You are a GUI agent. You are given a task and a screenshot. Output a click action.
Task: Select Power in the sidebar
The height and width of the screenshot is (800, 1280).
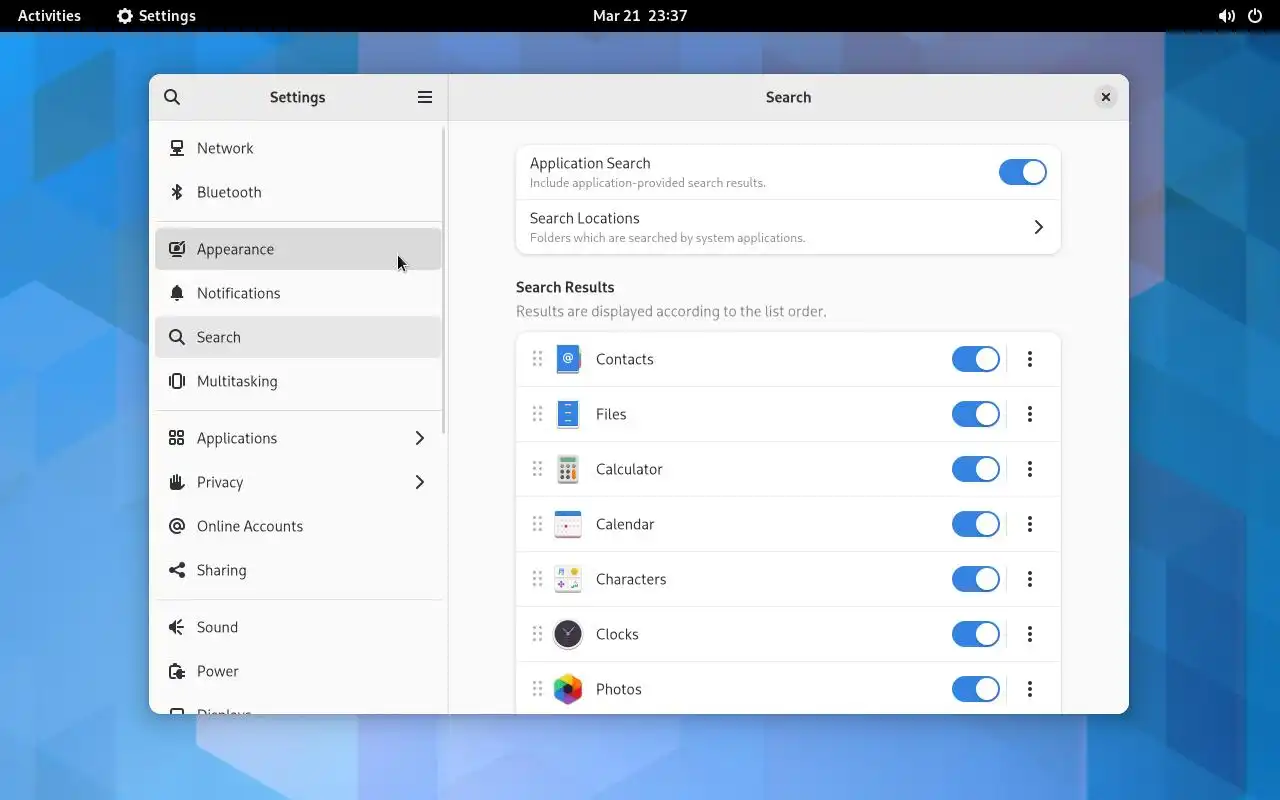point(298,671)
